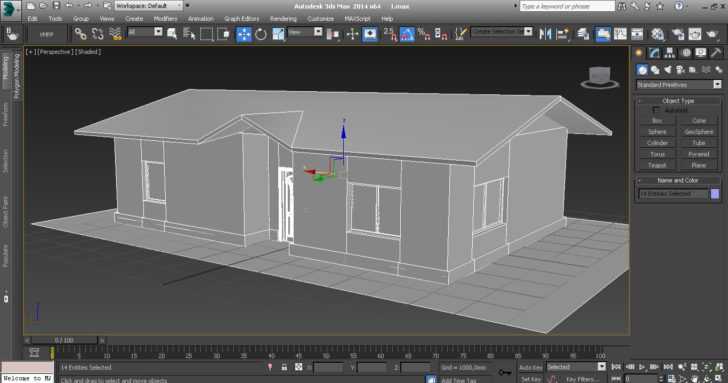Screen dimensions: 728x383
Task: Toggle the Auto Key button
Action: point(530,367)
